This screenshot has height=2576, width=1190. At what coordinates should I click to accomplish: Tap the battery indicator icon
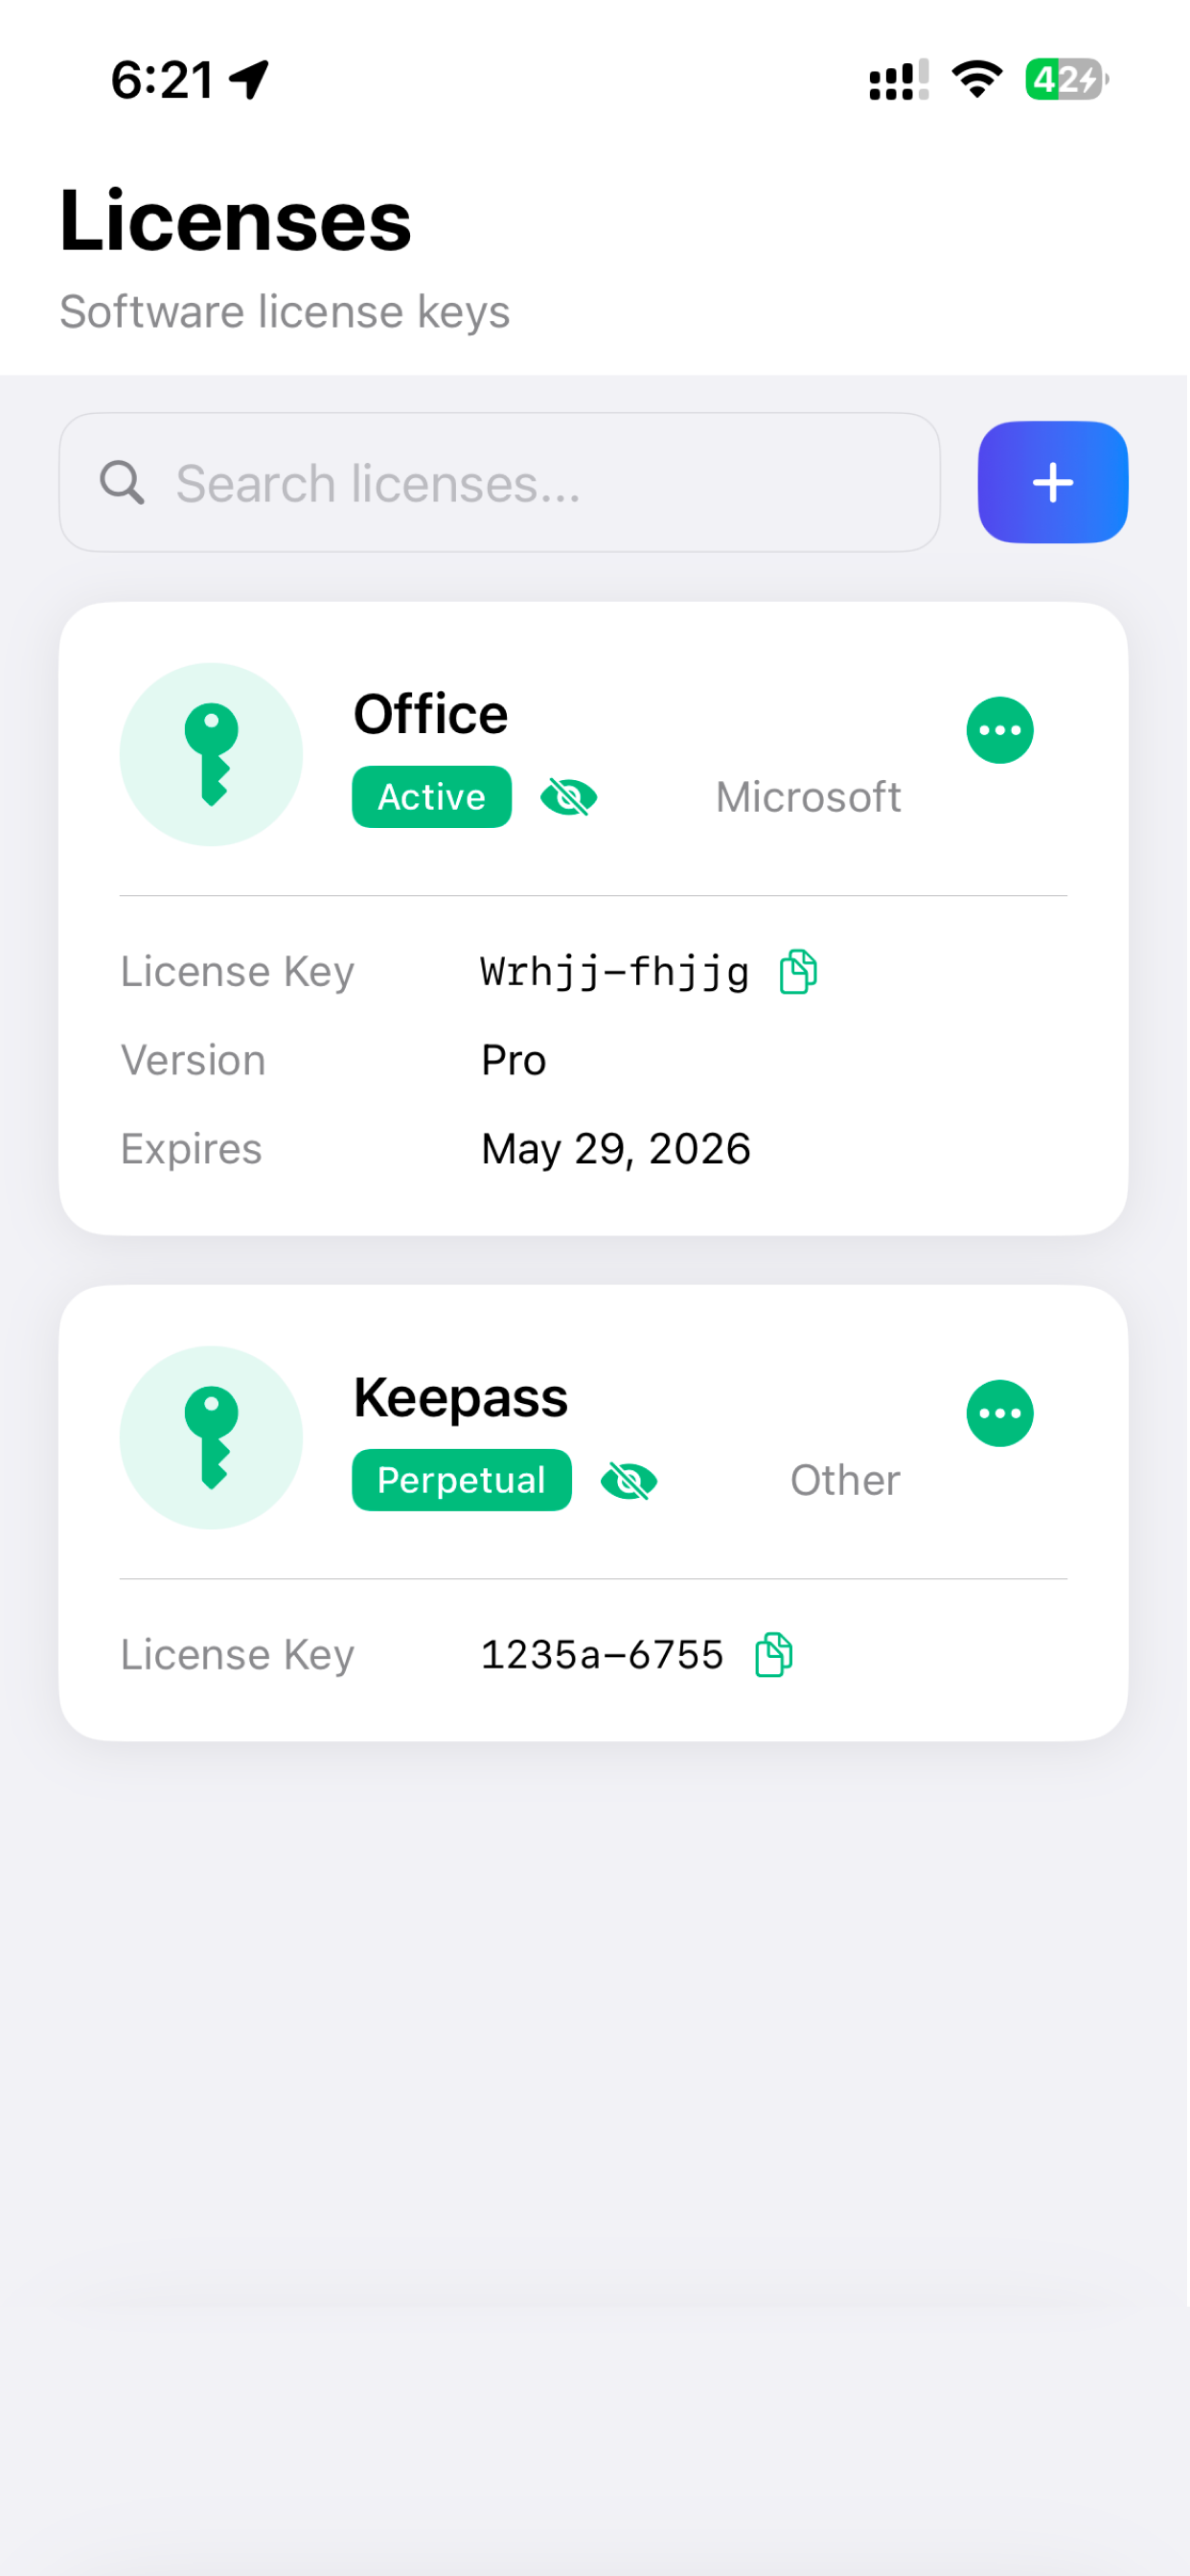coord(1067,79)
